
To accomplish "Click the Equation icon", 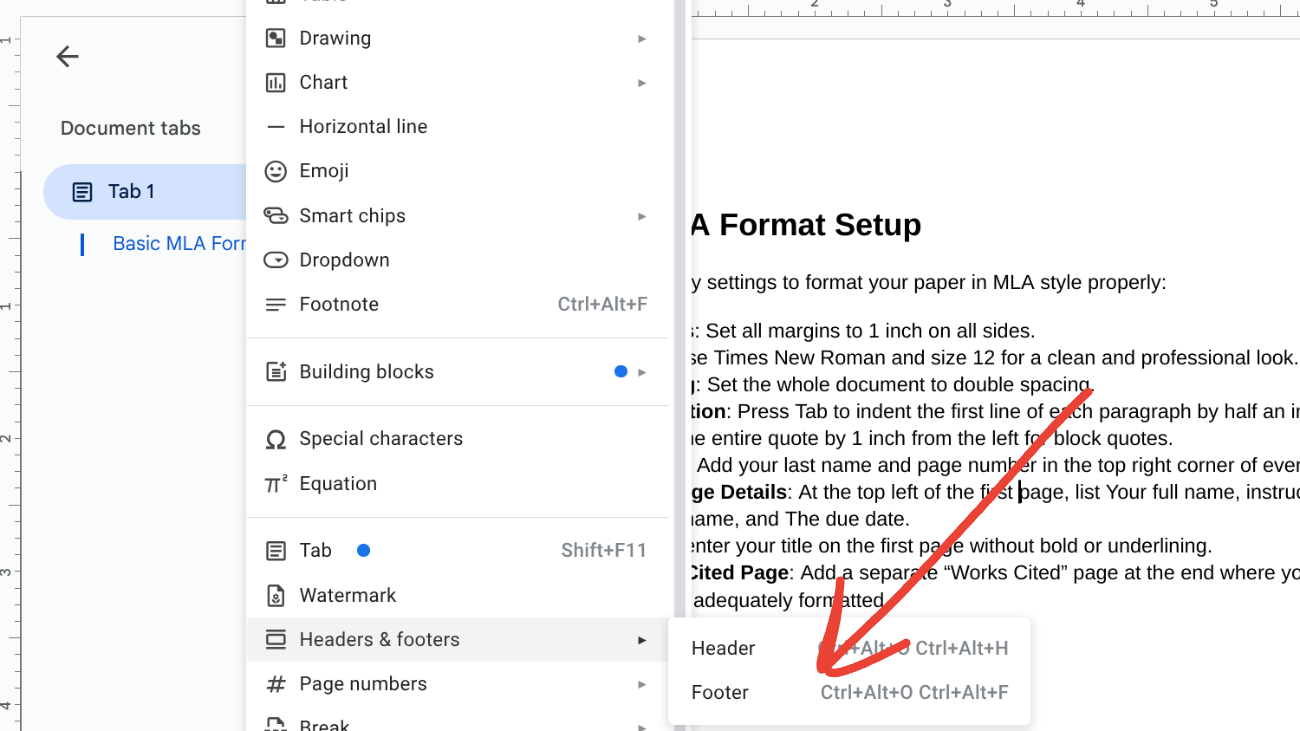I will [275, 483].
